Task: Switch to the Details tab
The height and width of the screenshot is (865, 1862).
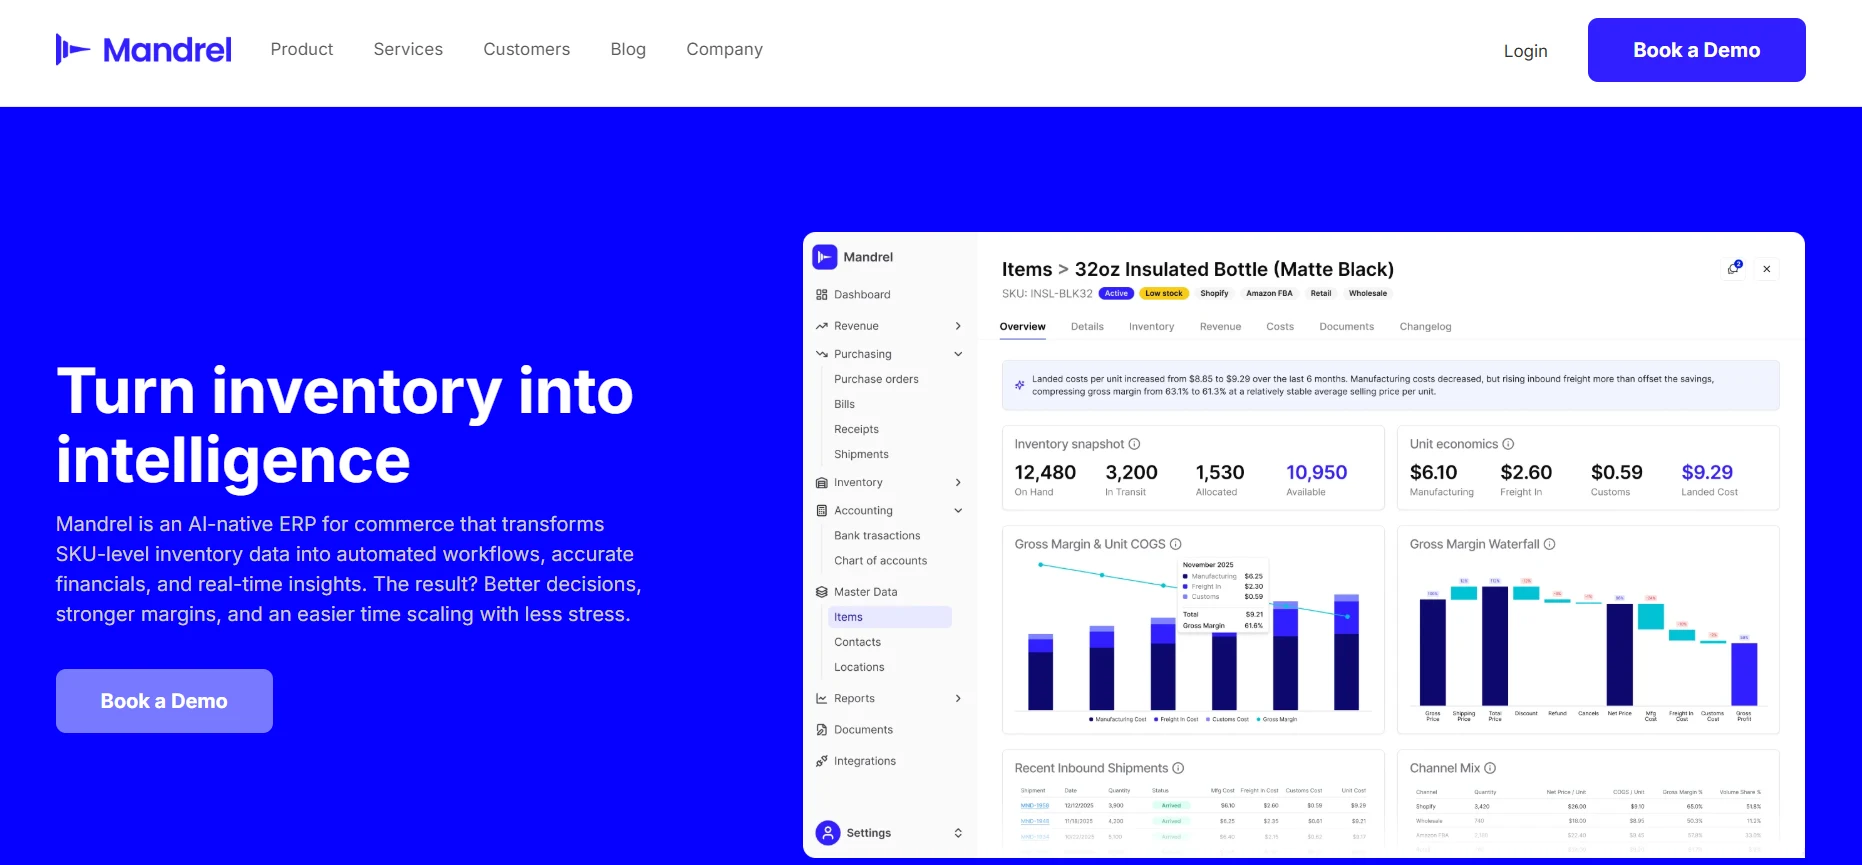Action: point(1087,327)
